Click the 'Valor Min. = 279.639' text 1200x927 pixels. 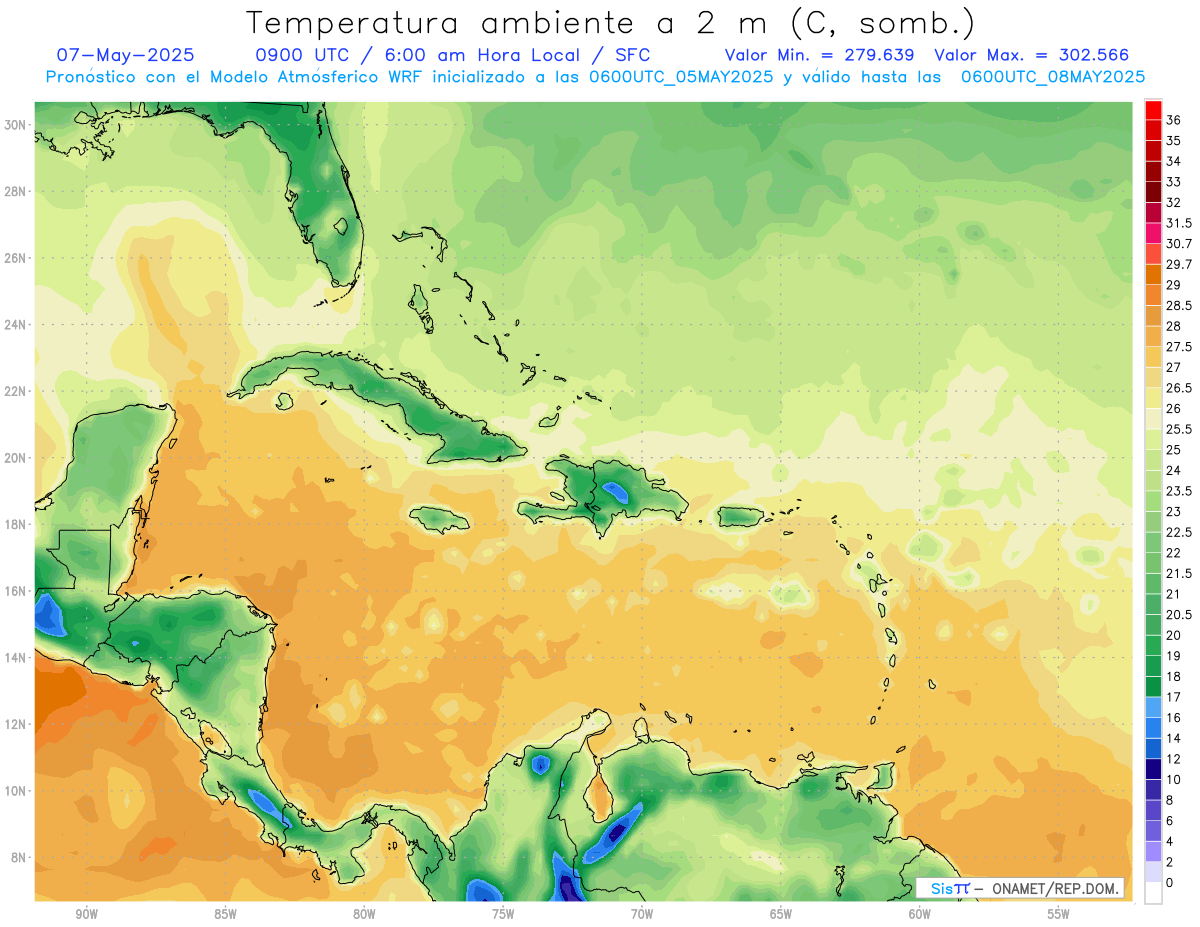pos(820,55)
